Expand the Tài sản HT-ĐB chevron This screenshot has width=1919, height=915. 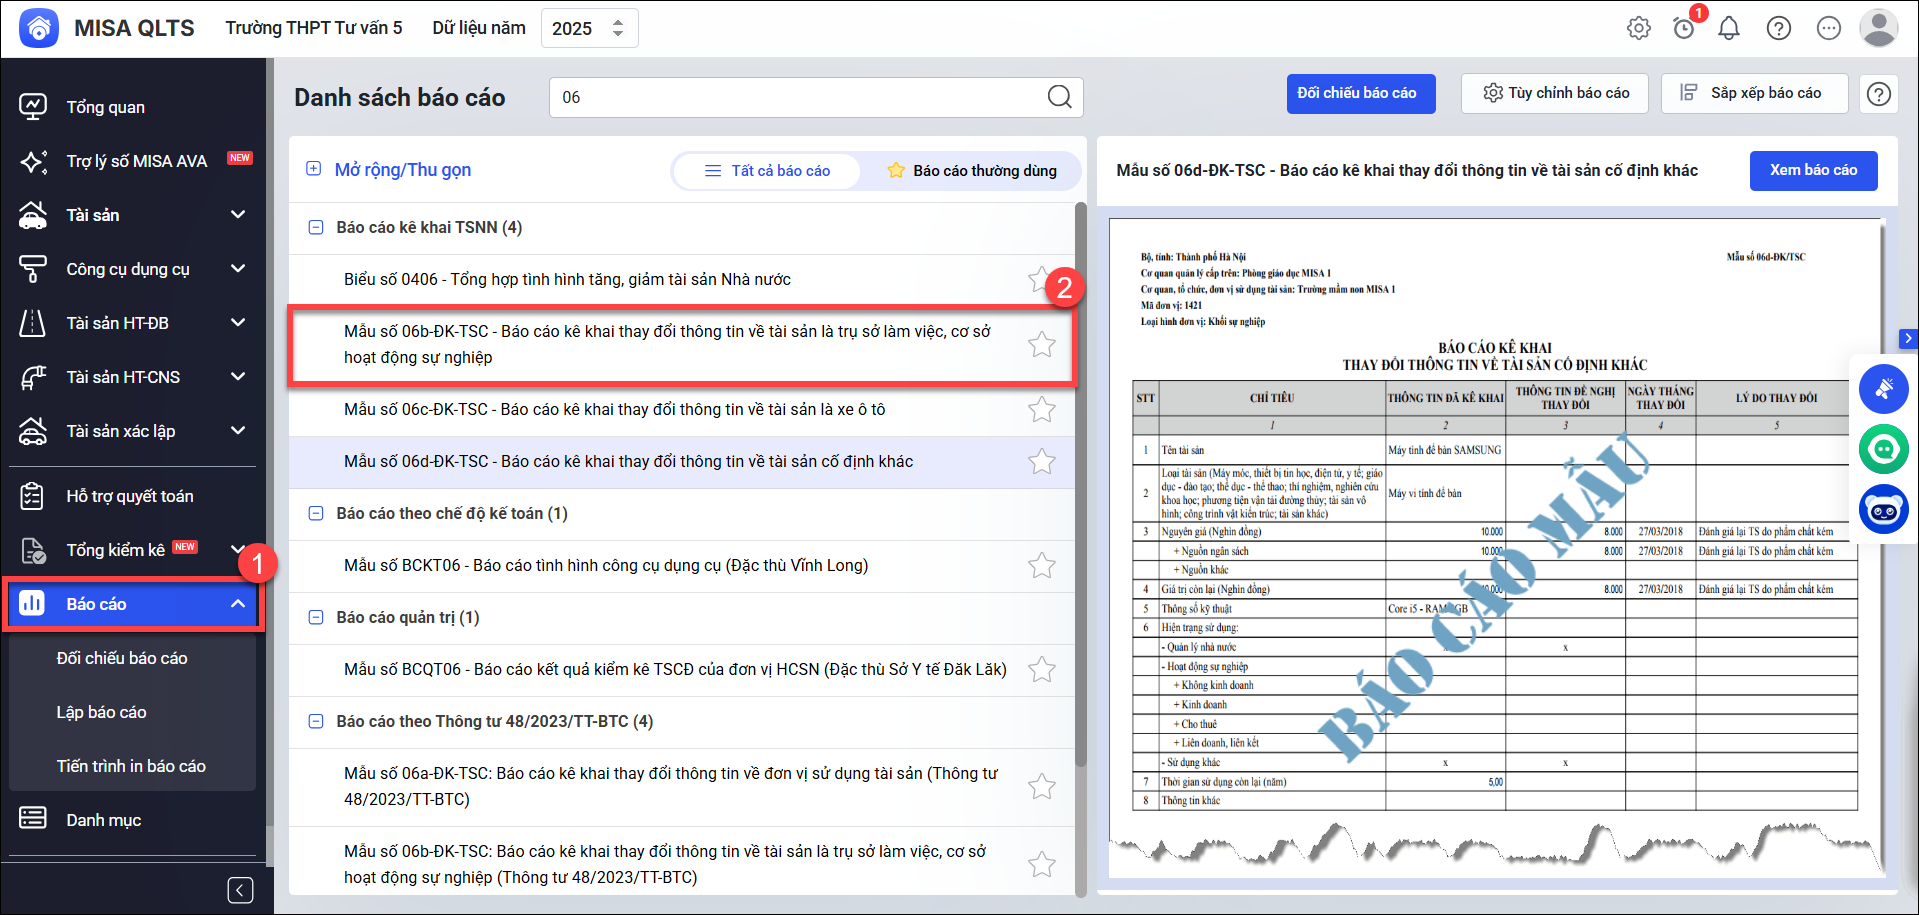[x=238, y=323]
